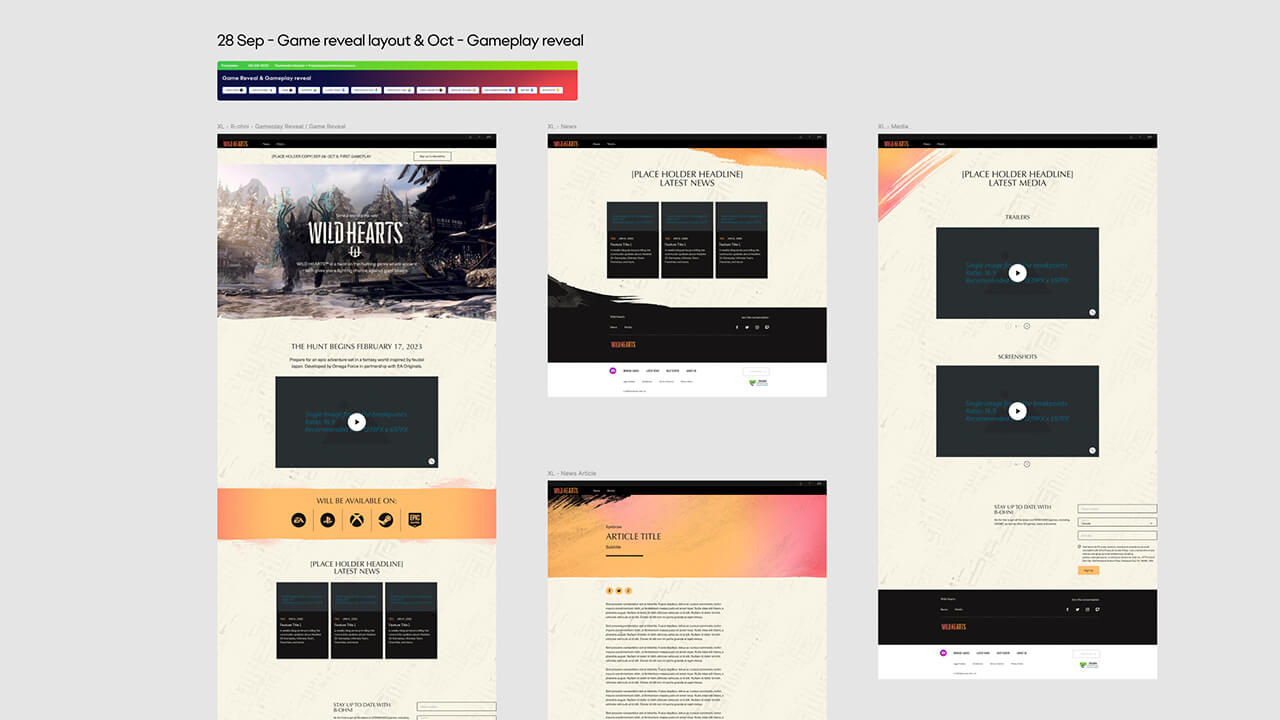Click expand icon on Trailers video
Image resolution: width=1280 pixels, height=720 pixels.
tap(1092, 312)
